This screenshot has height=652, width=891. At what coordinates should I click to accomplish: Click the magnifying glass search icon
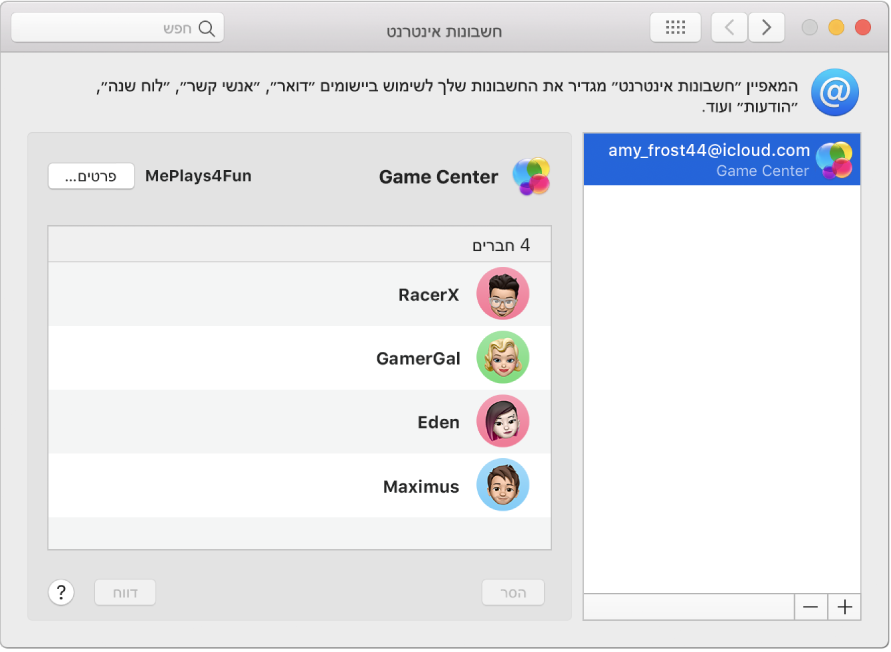click(x=207, y=28)
